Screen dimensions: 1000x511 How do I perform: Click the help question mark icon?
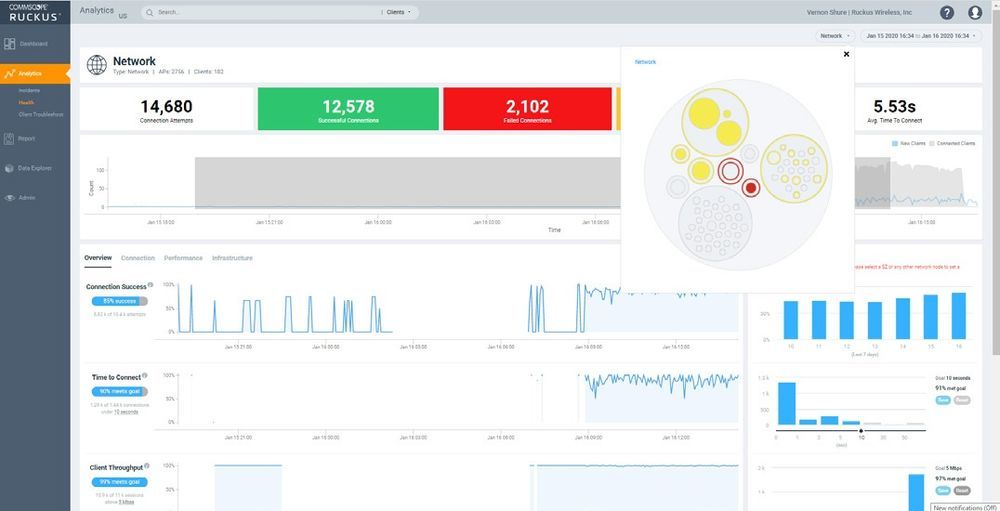coord(947,13)
